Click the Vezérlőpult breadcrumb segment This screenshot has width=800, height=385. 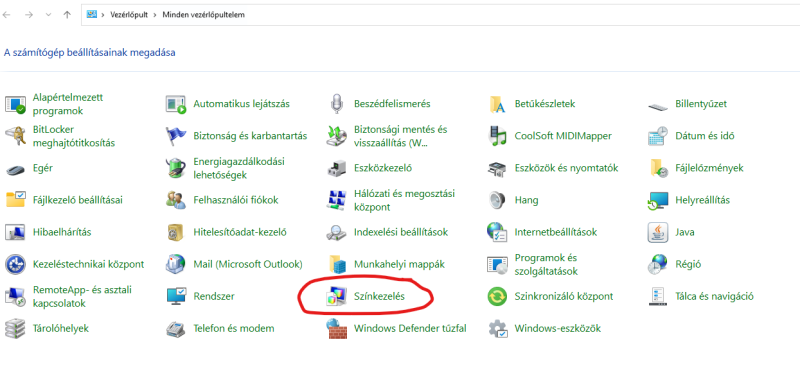pos(129,15)
